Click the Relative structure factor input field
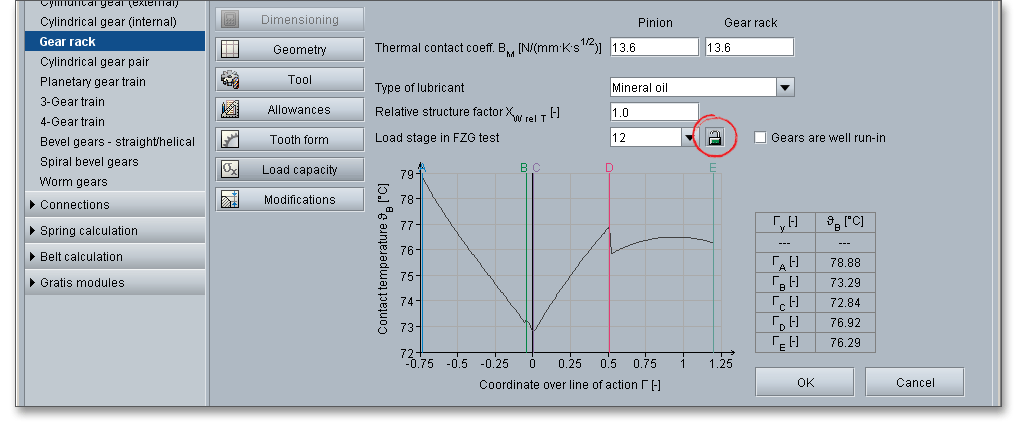This screenshot has height=422, width=1017. coord(654,112)
